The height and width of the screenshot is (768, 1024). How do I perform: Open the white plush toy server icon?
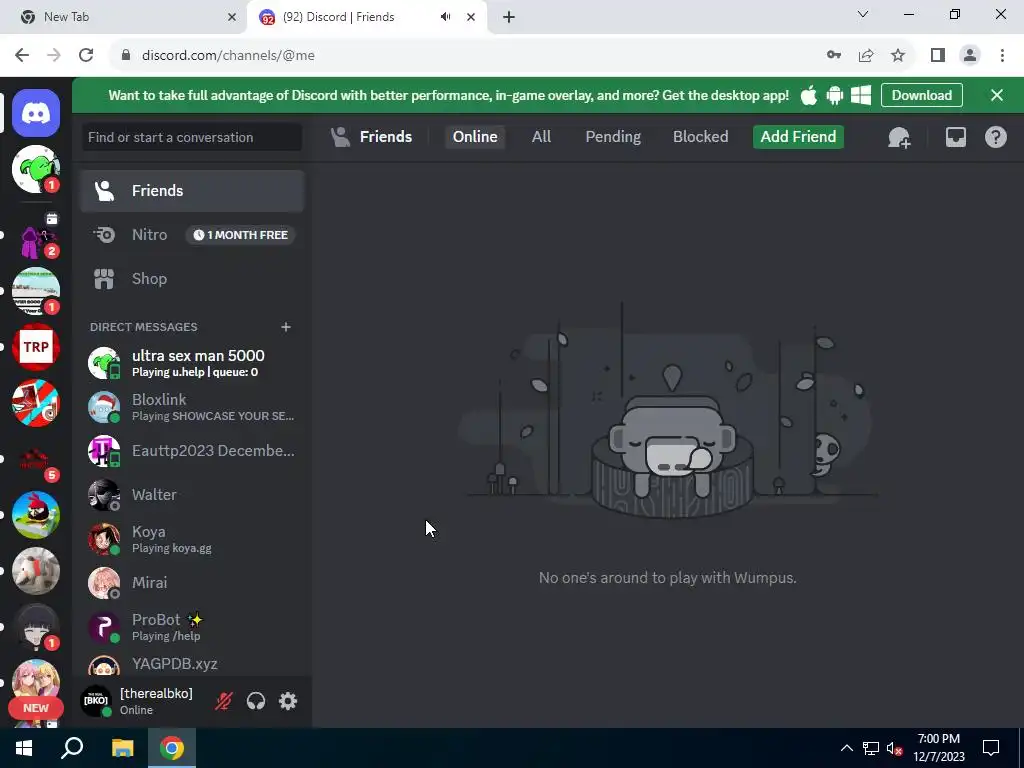(36, 571)
